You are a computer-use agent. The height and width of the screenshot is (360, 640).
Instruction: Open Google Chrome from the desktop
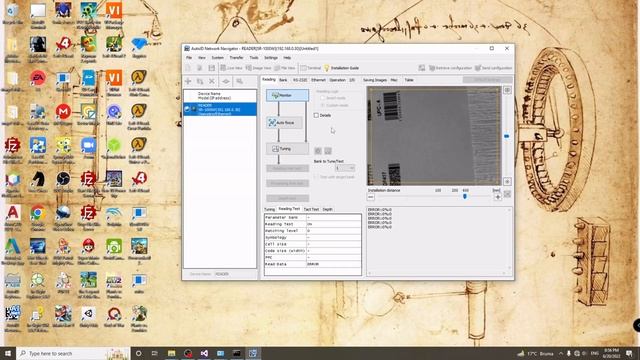pos(38,217)
